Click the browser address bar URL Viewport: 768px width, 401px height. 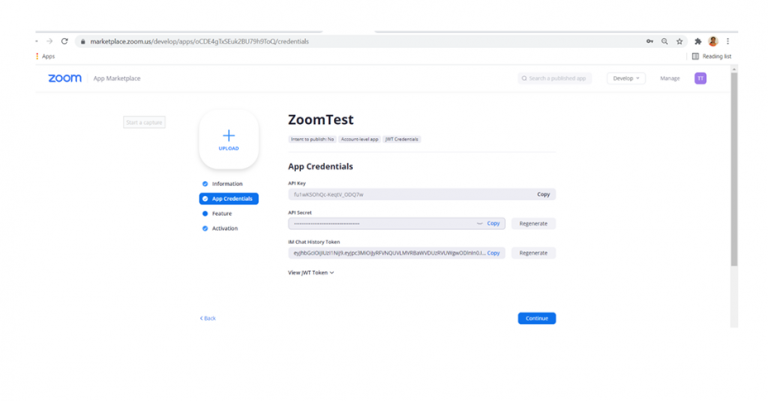pyautogui.click(x=199, y=42)
